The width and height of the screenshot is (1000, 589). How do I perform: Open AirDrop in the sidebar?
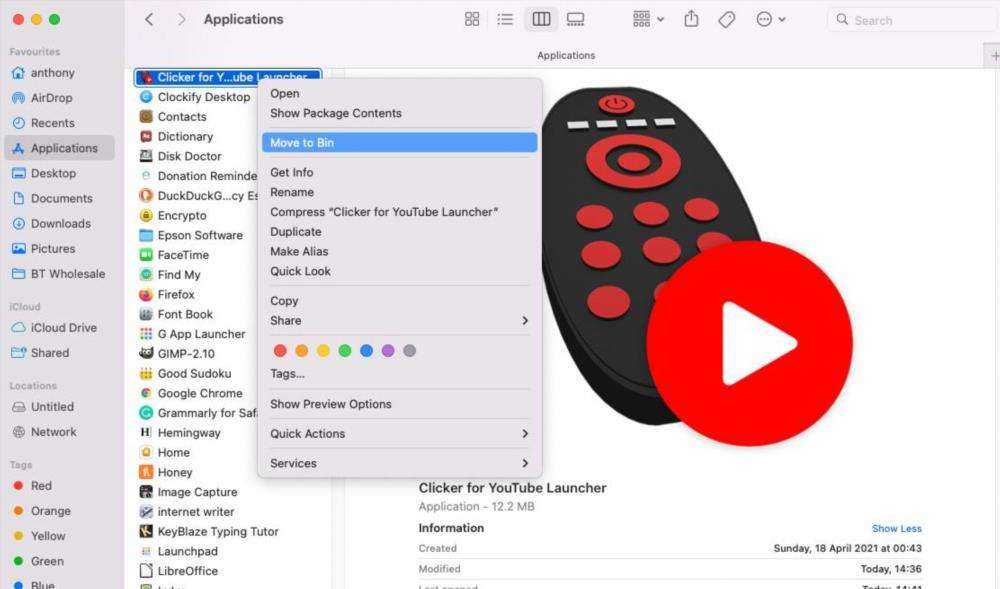pyautogui.click(x=51, y=98)
